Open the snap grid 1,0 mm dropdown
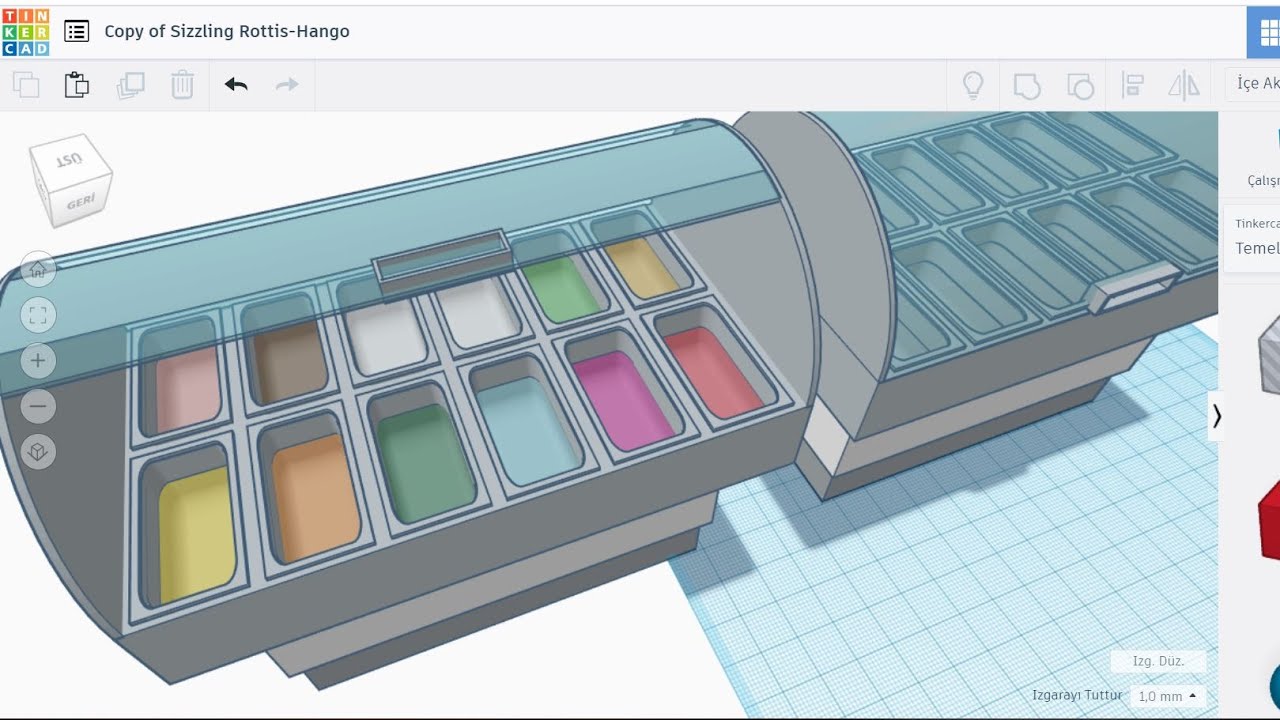1280x720 pixels. 1167,696
